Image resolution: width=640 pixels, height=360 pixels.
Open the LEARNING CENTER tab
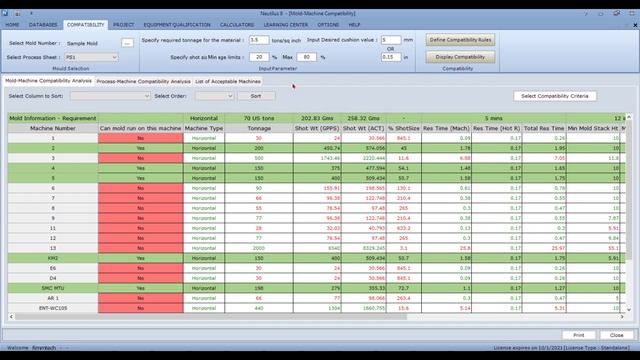tap(286, 25)
